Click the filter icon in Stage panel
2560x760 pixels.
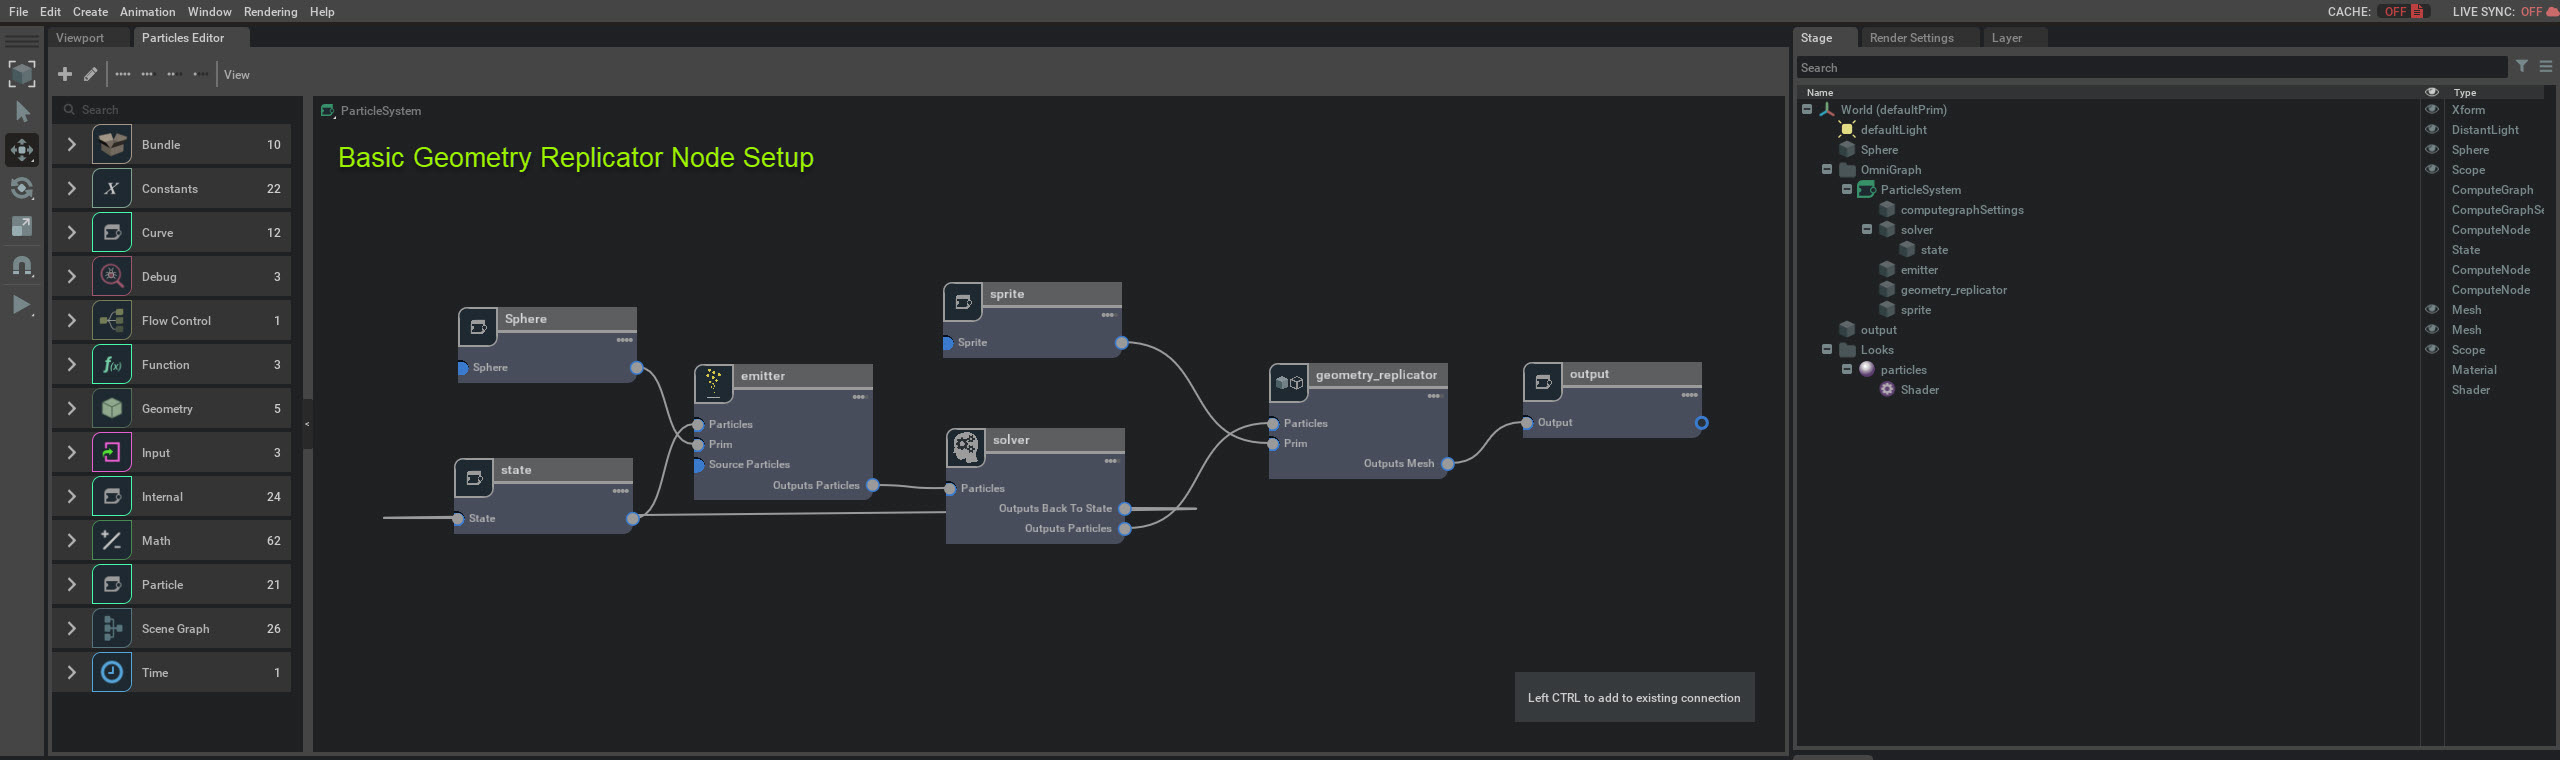2522,67
